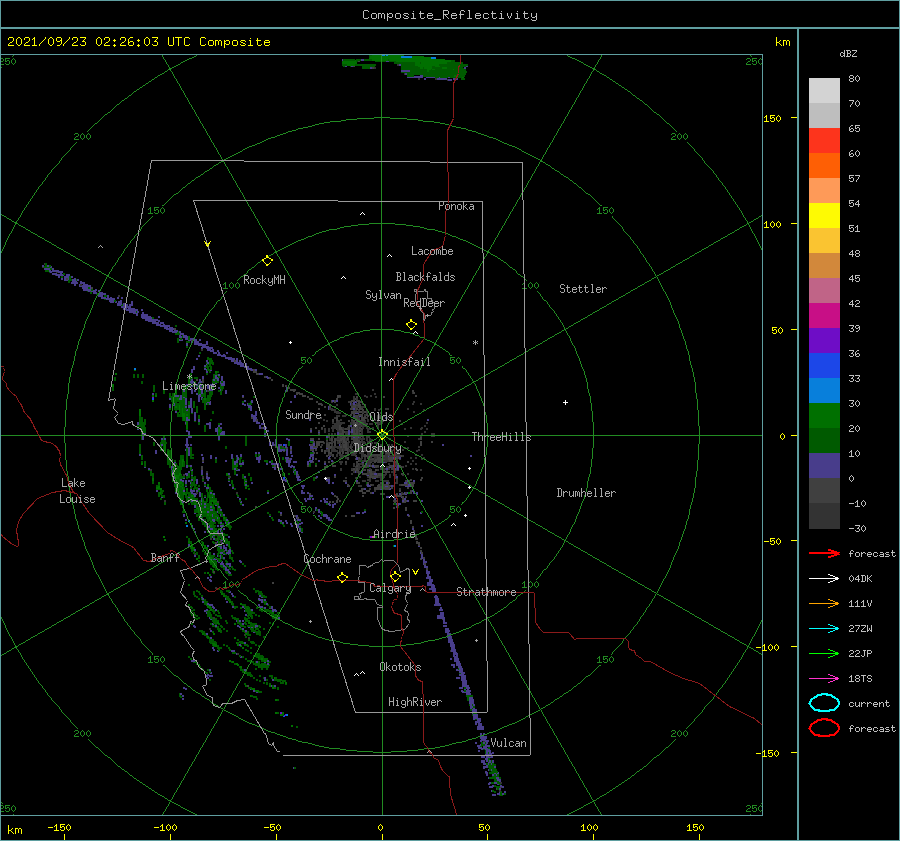
Task: Click the RockyMH label
Action: click(264, 280)
